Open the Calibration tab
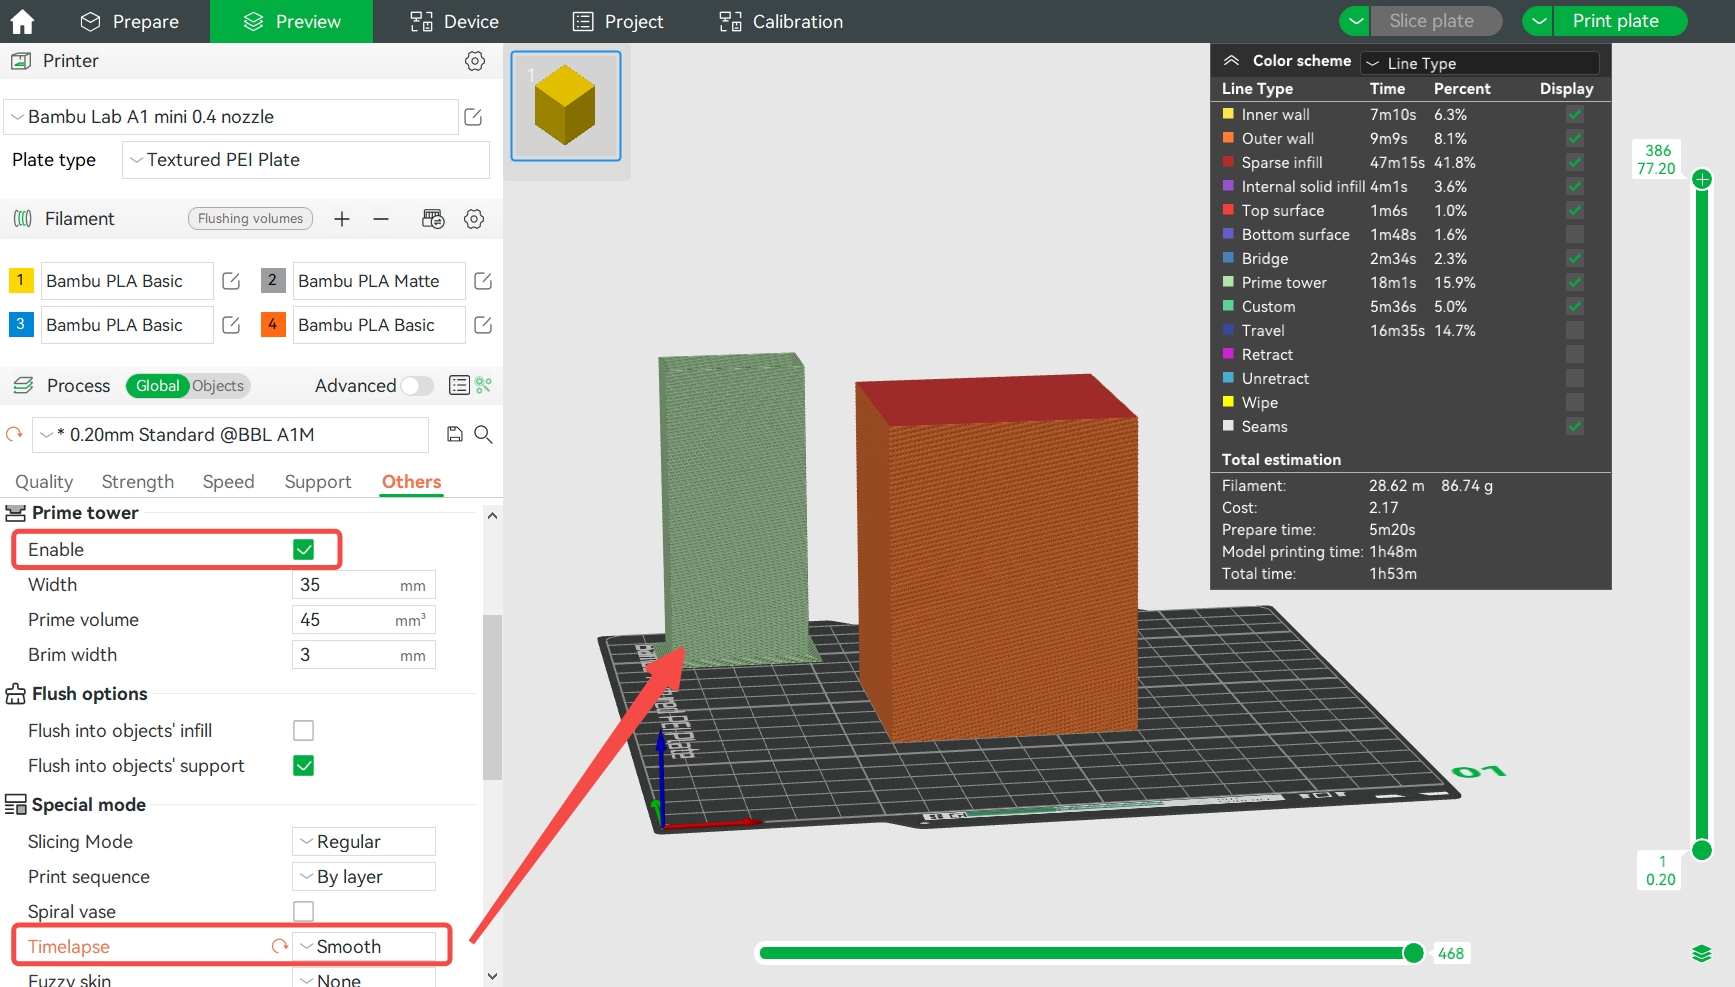This screenshot has width=1735, height=987. pos(781,21)
